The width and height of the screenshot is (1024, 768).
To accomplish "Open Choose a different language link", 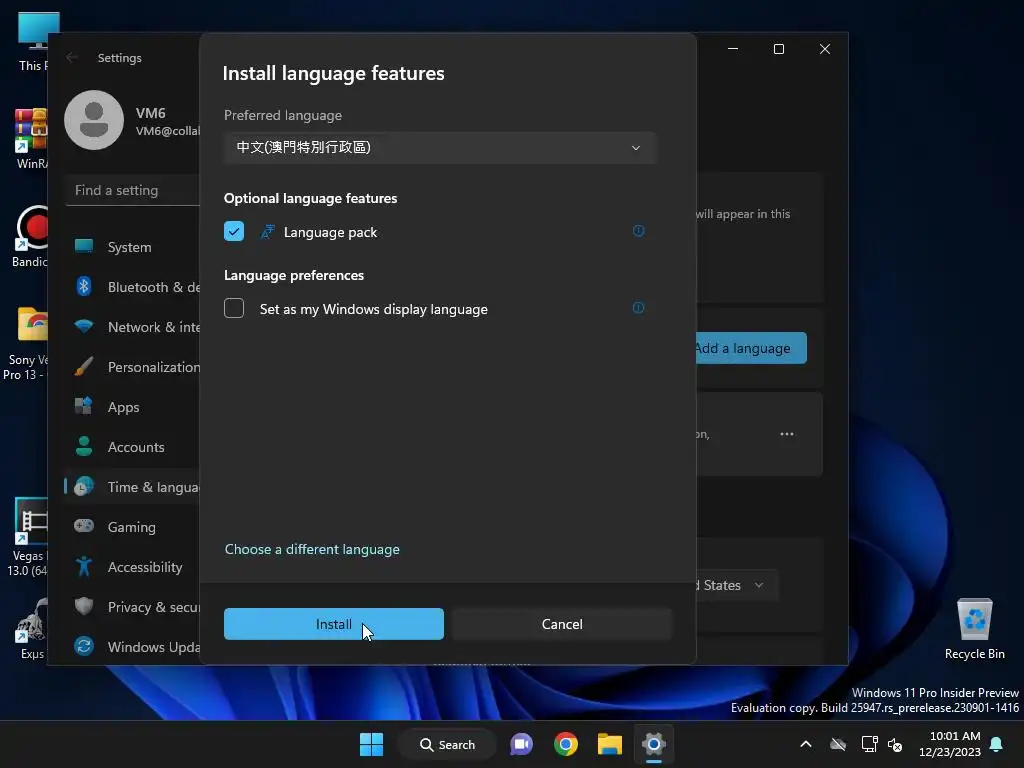I will click(312, 549).
